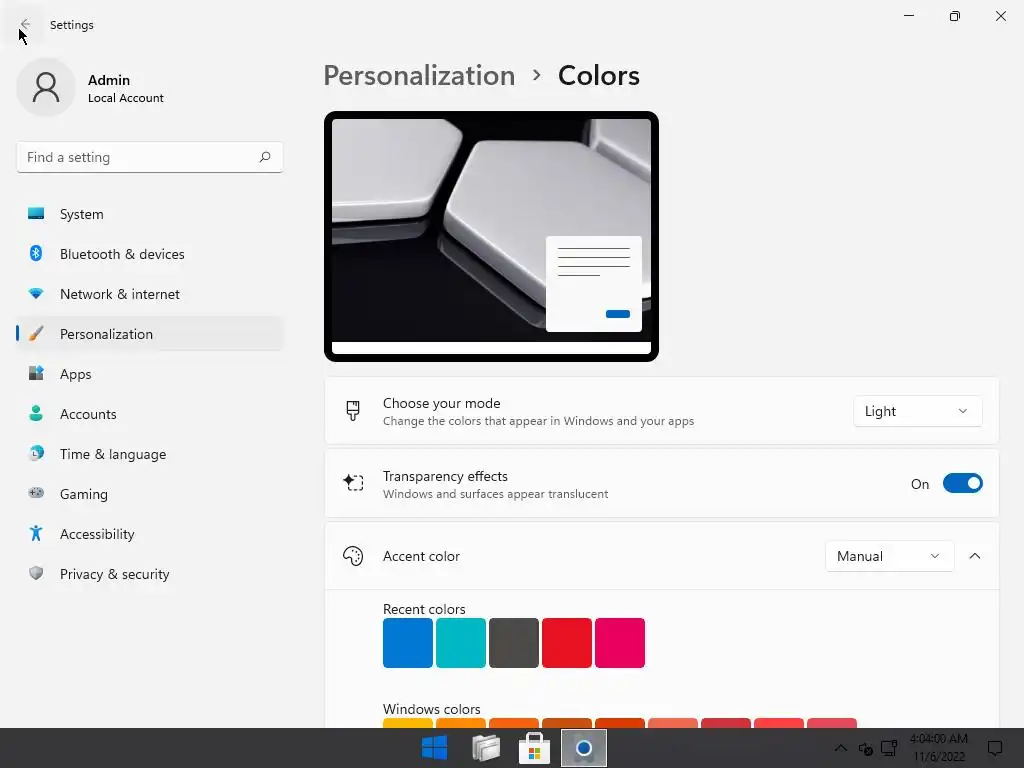1024x768 pixels.
Task: Click the Accessibility figure icon
Action: [36, 534]
